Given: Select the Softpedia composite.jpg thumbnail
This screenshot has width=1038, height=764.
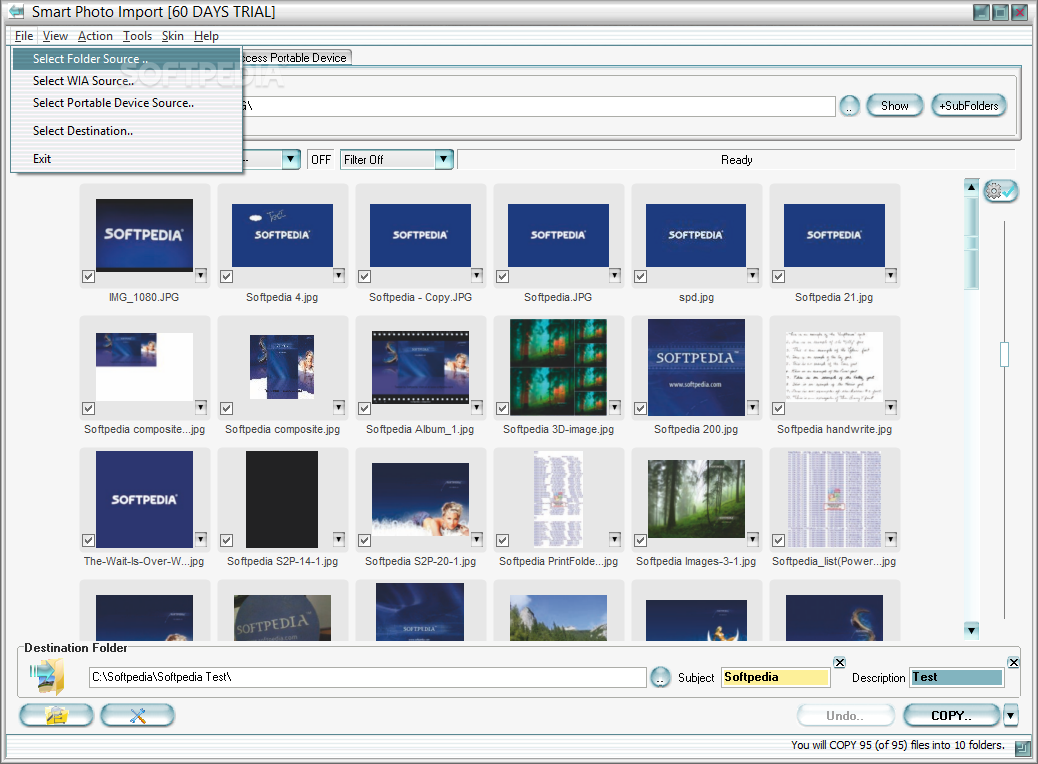Looking at the screenshot, I should tap(282, 367).
